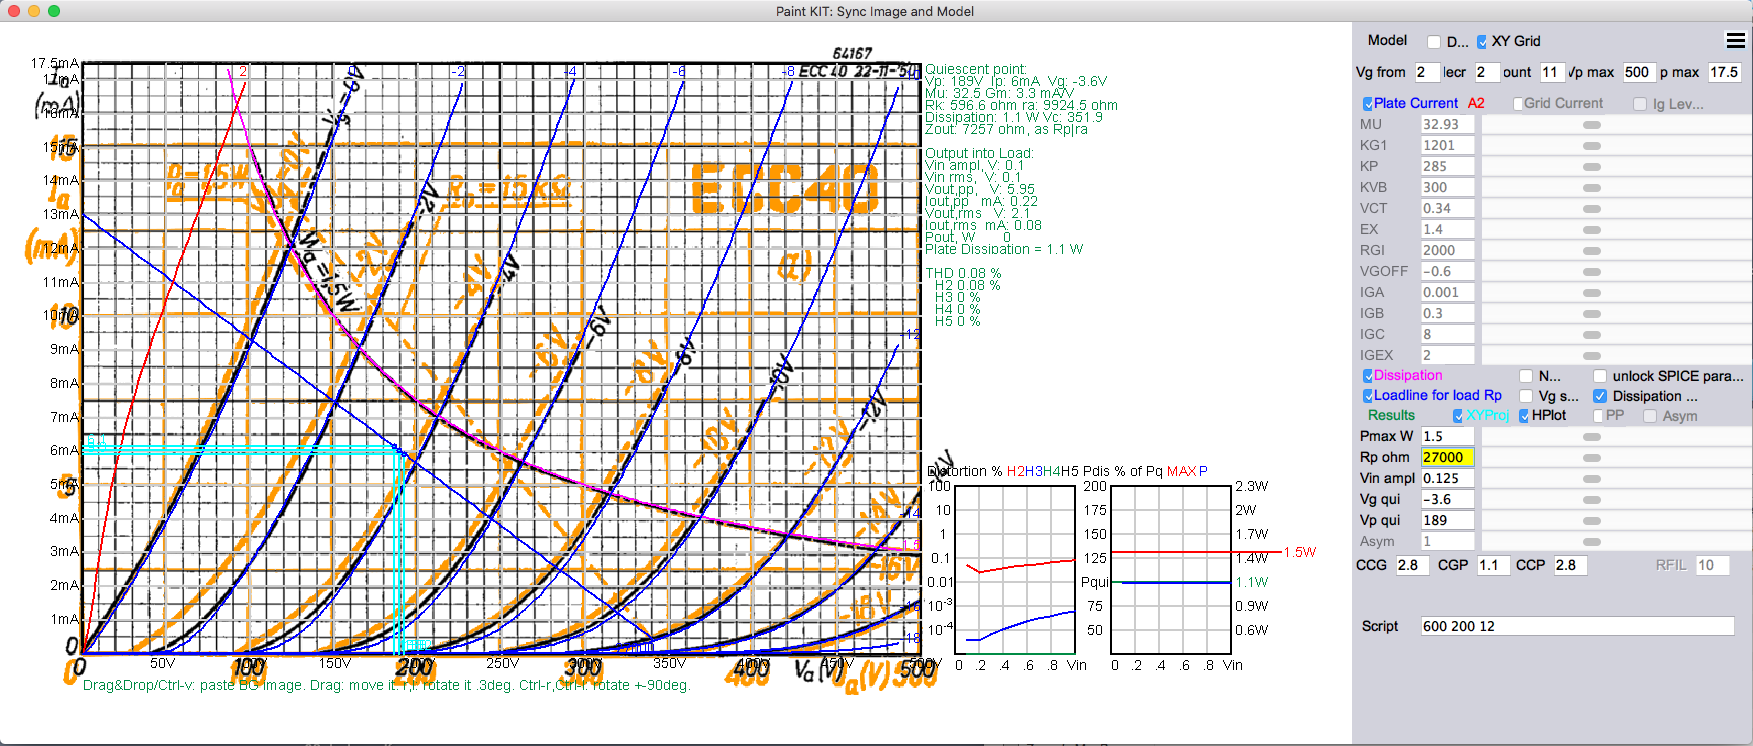Click the decr value field
Image resolution: width=1753 pixels, height=746 pixels.
point(1487,72)
